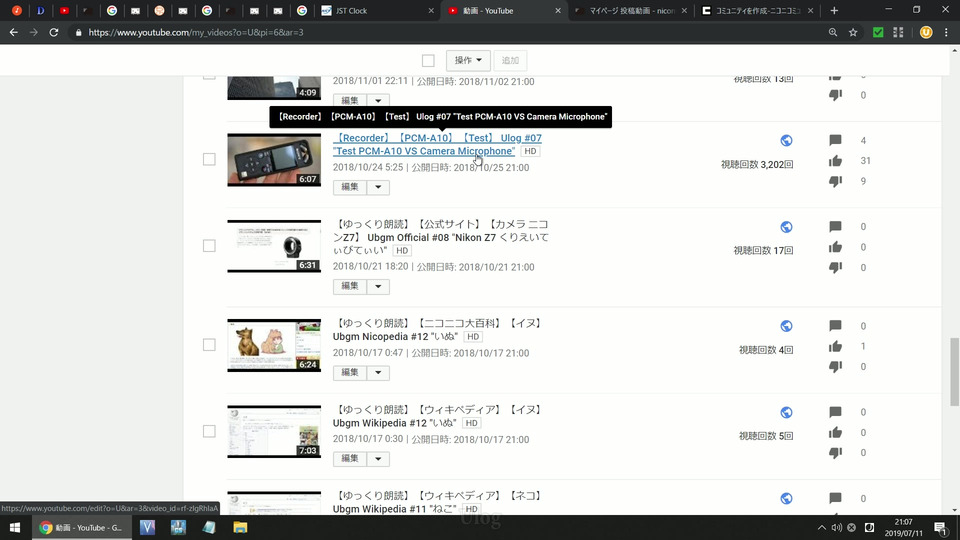Image resolution: width=960 pixels, height=540 pixels.
Task: Click 編集 button for PCM-A10 video
Action: [x=350, y=187]
